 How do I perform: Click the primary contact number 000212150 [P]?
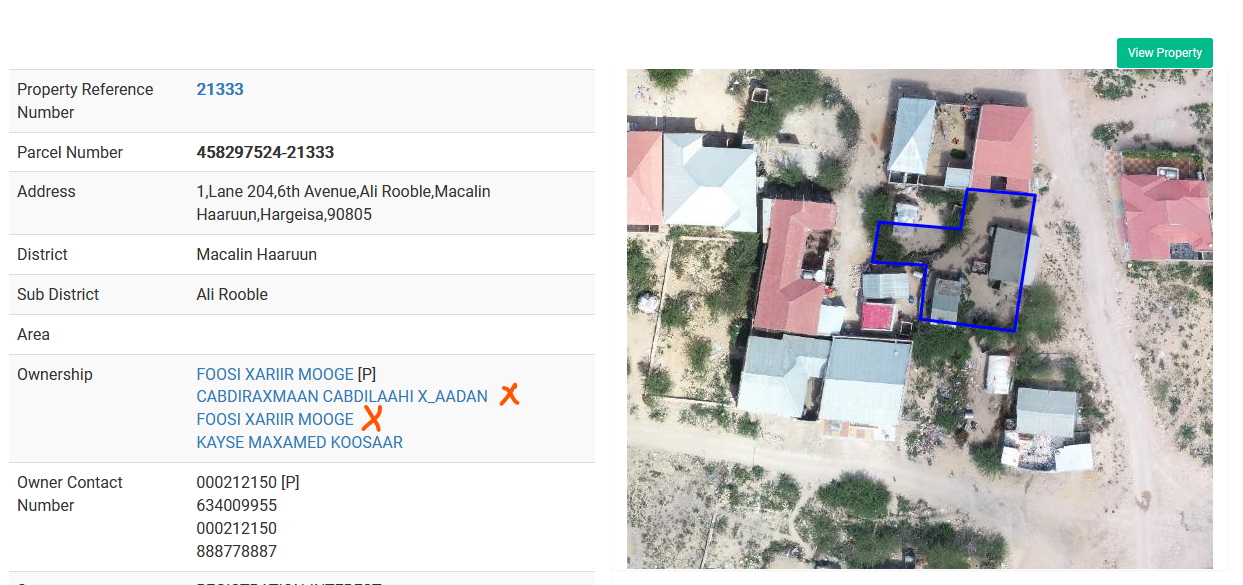[x=248, y=482]
